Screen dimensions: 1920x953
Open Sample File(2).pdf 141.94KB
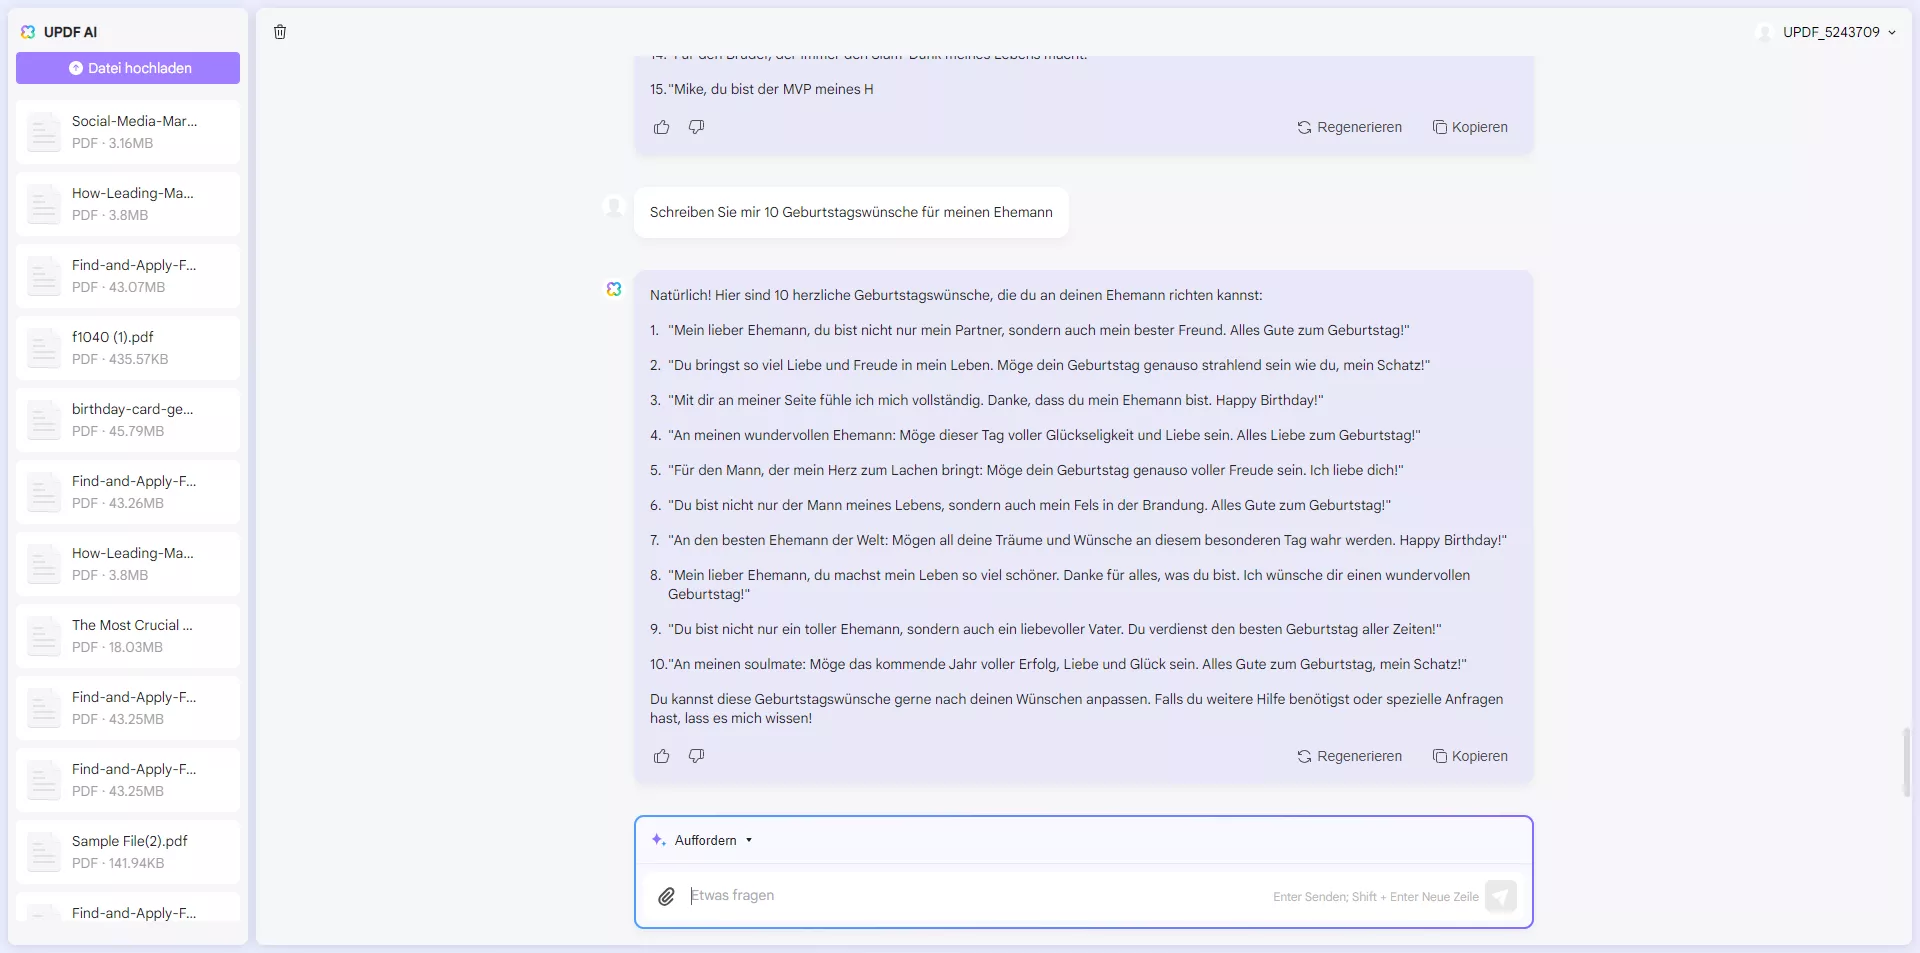[128, 852]
